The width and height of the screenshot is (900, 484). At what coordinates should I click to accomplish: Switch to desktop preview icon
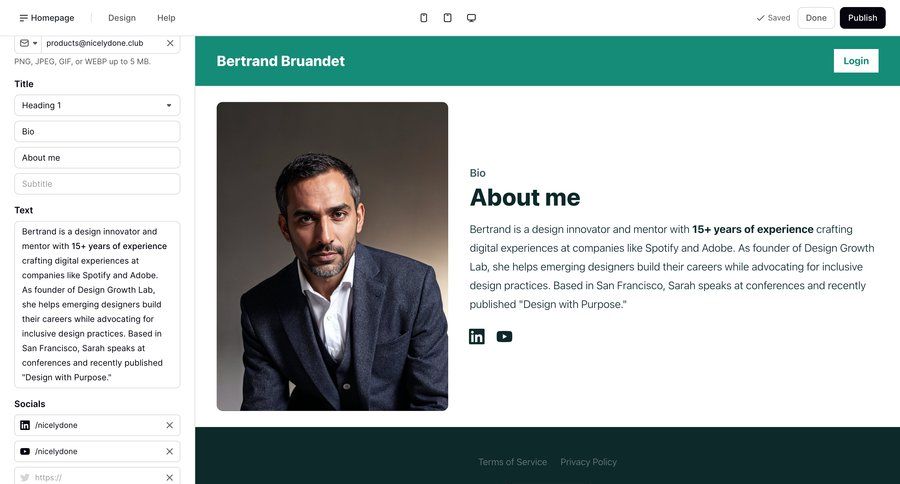coord(471,18)
